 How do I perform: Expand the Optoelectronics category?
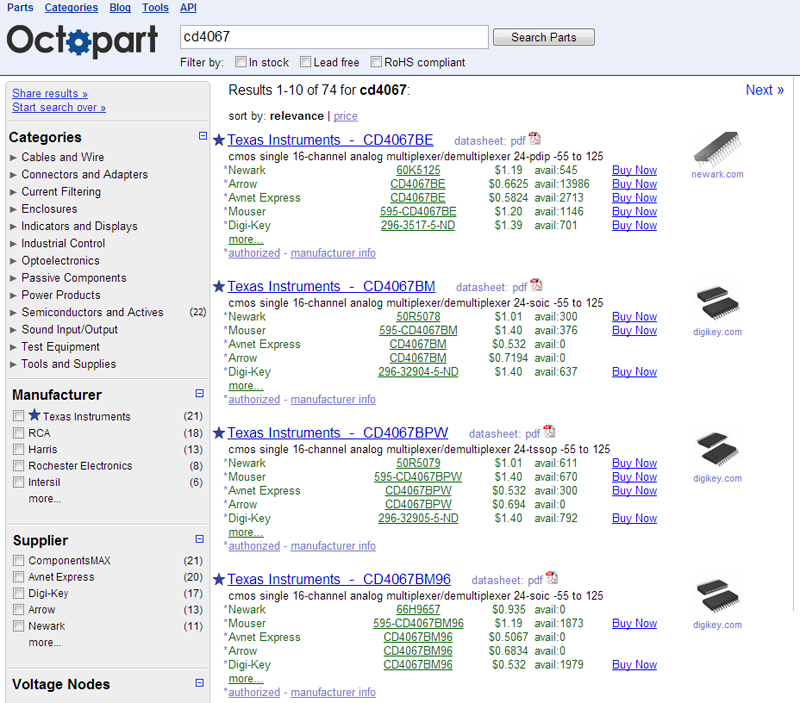tap(13, 261)
